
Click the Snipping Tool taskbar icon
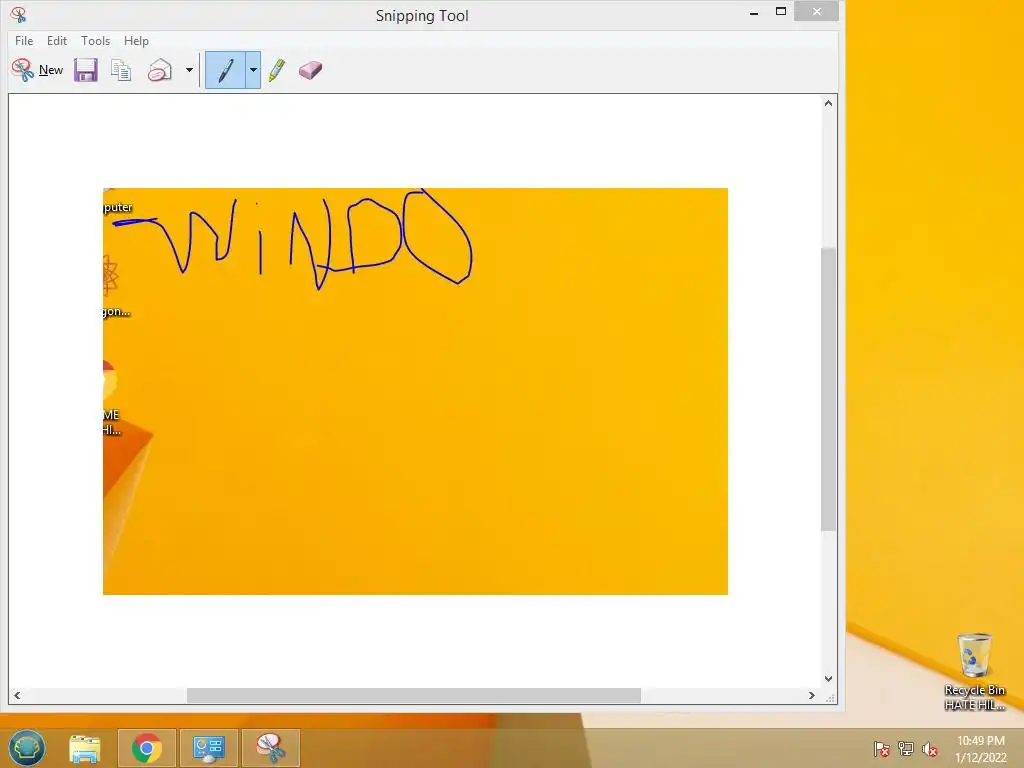pos(270,748)
